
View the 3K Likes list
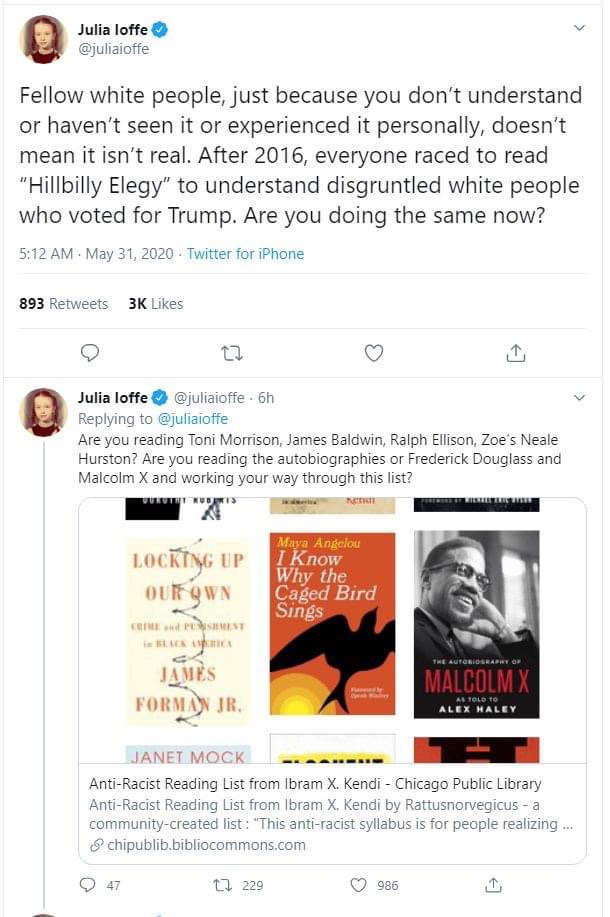click(156, 304)
